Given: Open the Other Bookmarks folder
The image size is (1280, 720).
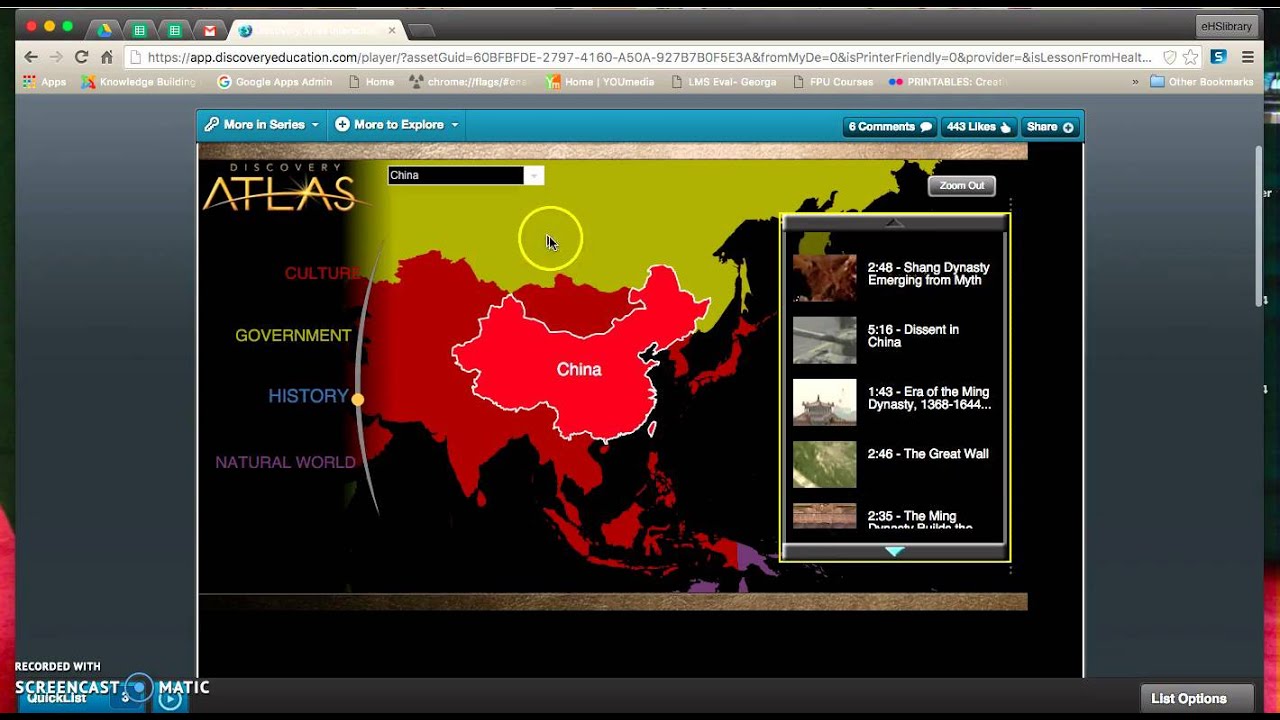Looking at the screenshot, I should (1202, 82).
